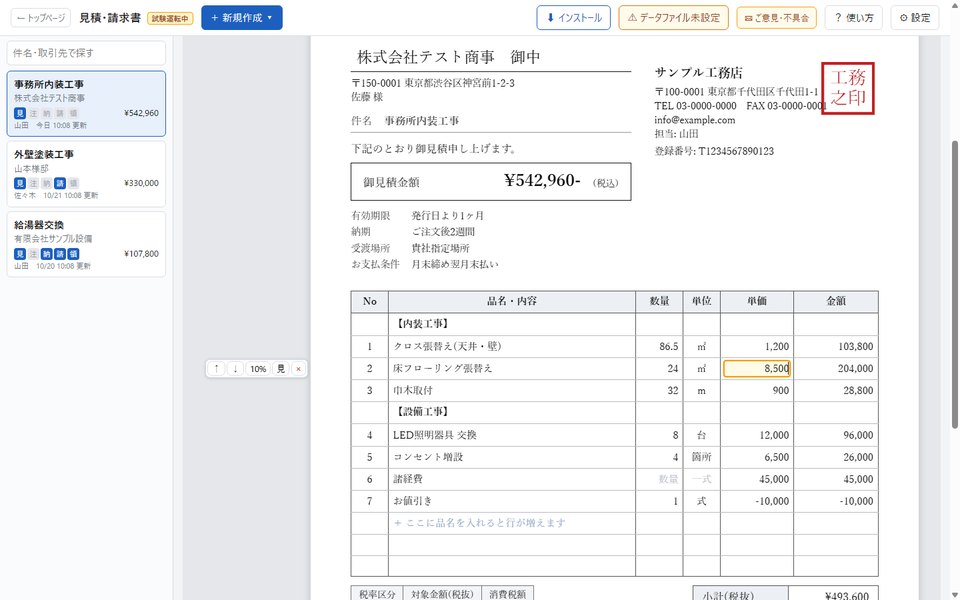Screen dimensions: 960x600
Task: Click the 納 badge on 事務所内装工事 card
Action: 47,113
